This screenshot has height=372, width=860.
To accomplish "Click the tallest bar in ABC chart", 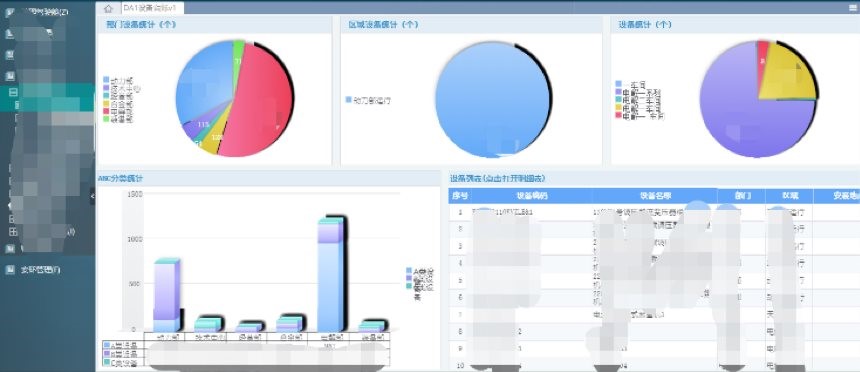I will (x=330, y=275).
